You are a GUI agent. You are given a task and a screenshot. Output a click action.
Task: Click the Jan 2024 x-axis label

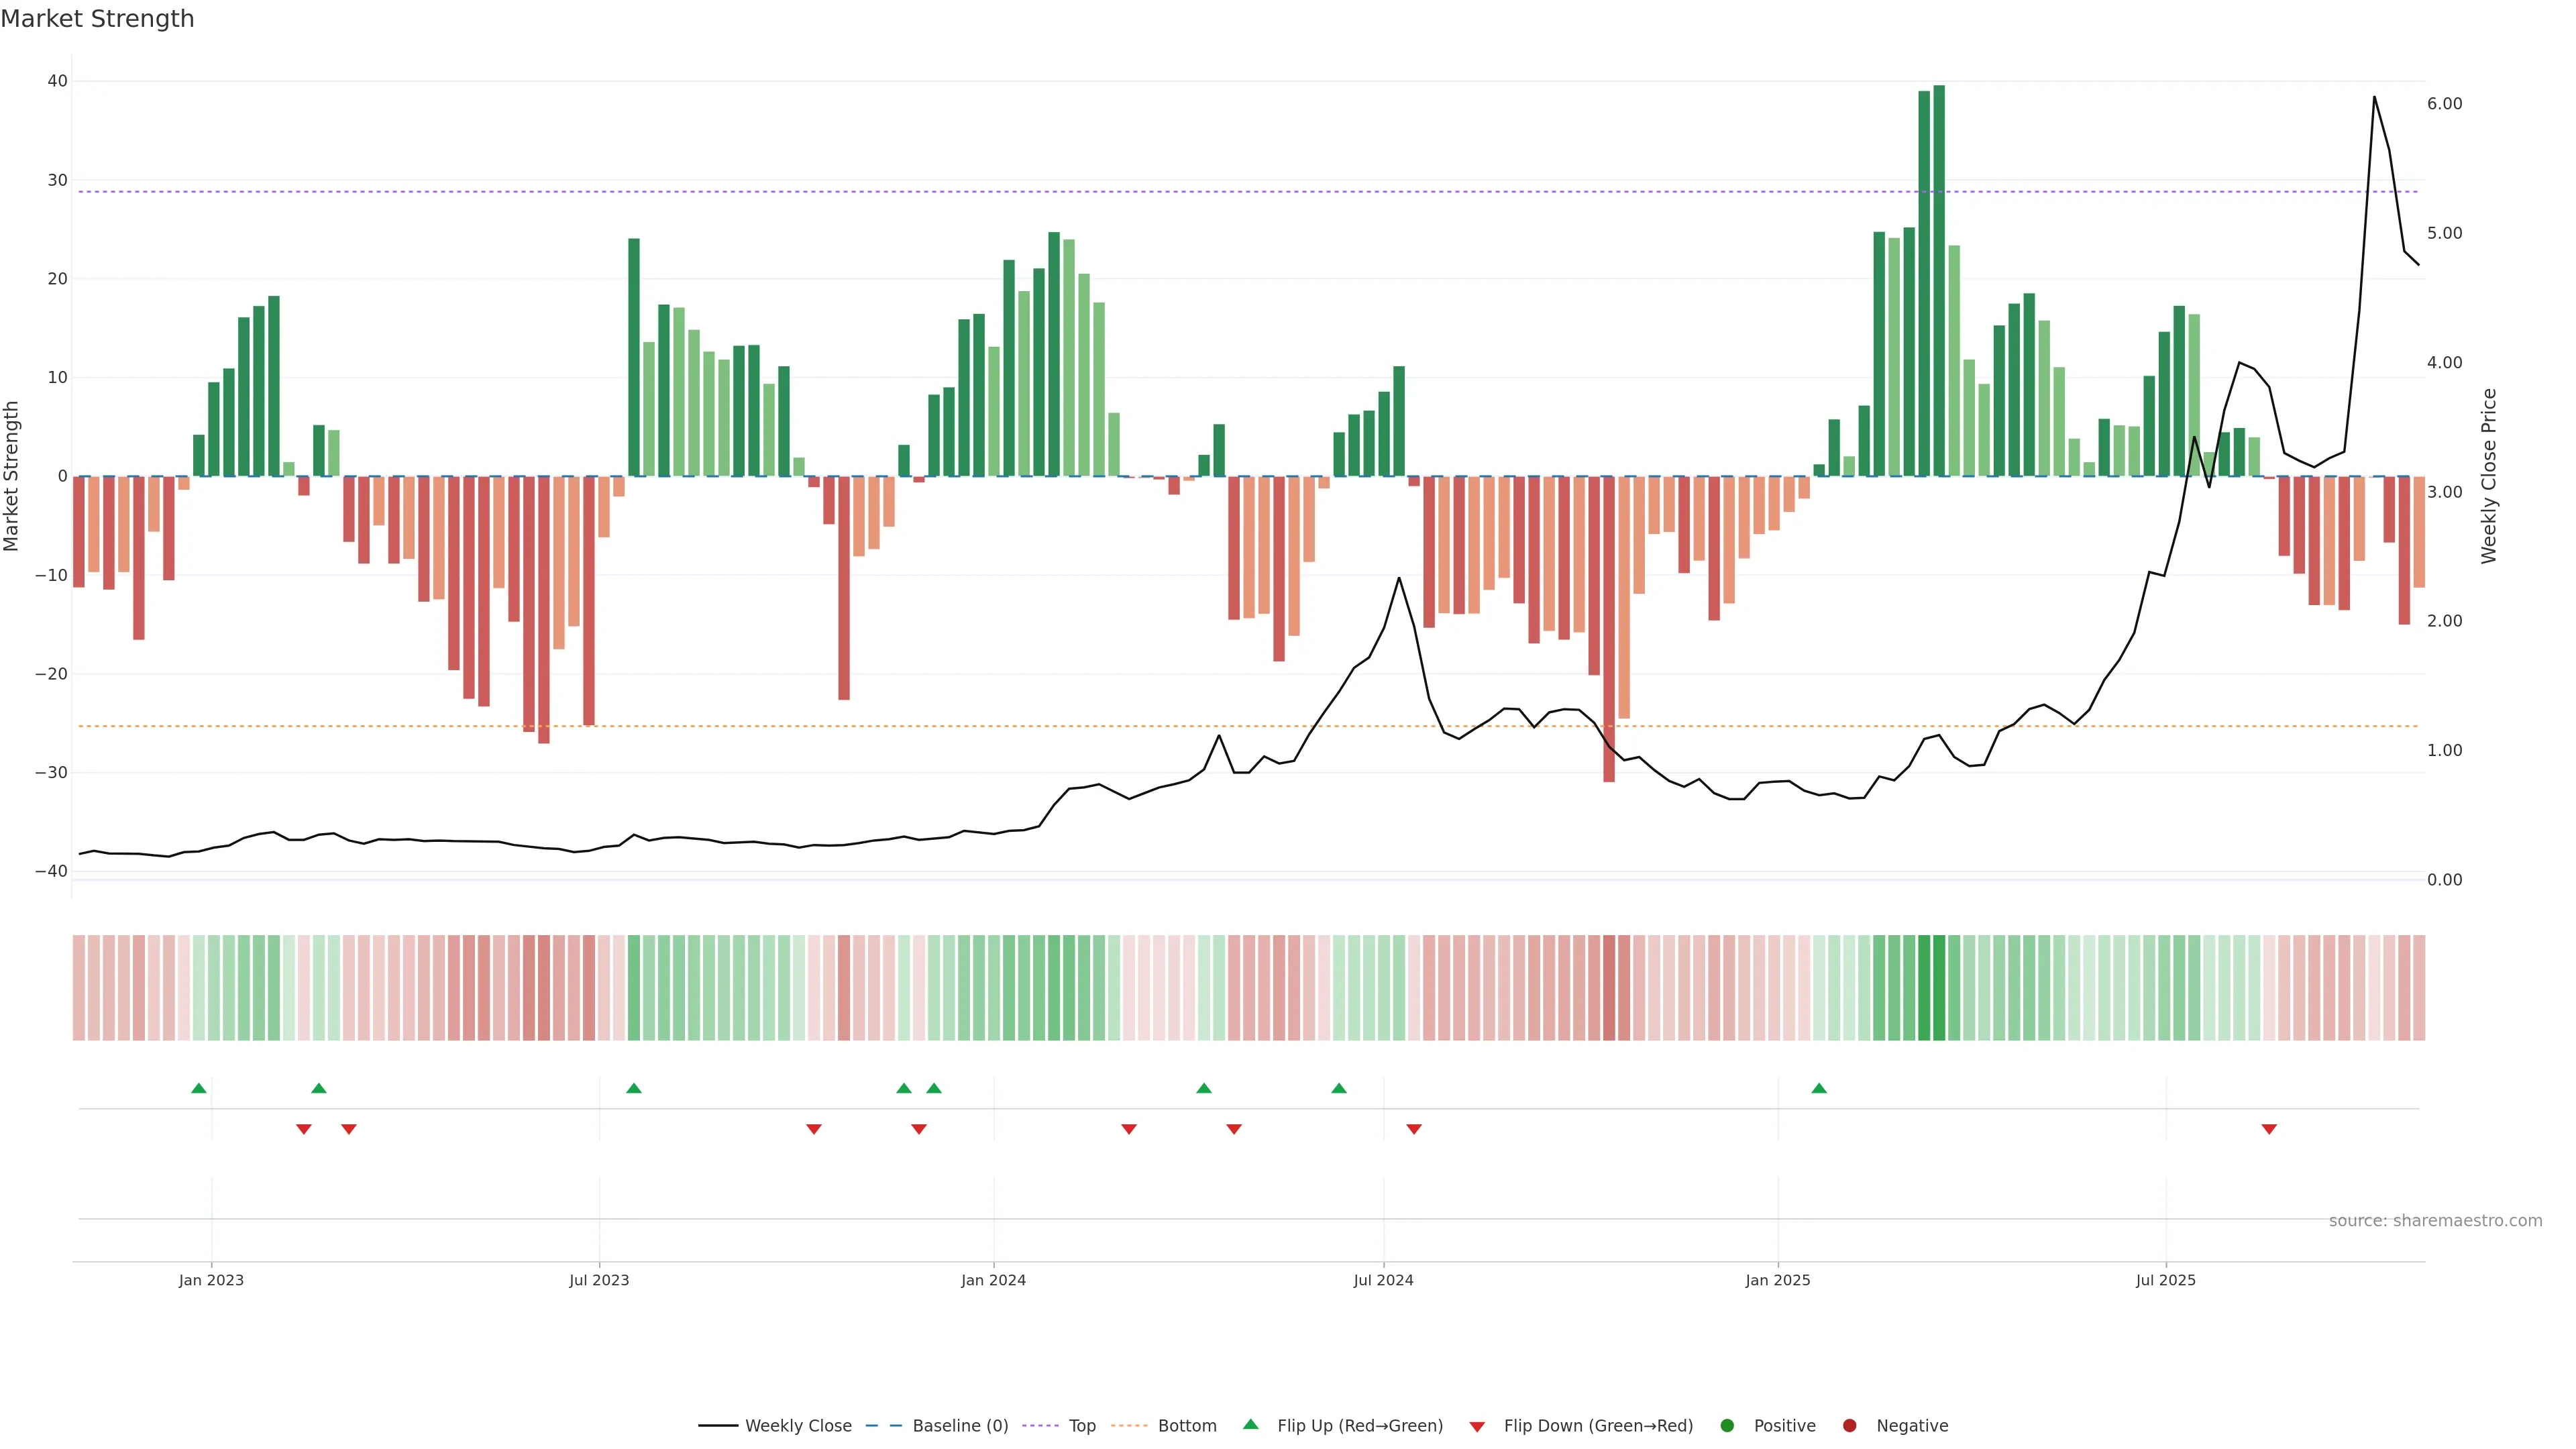[x=993, y=1280]
